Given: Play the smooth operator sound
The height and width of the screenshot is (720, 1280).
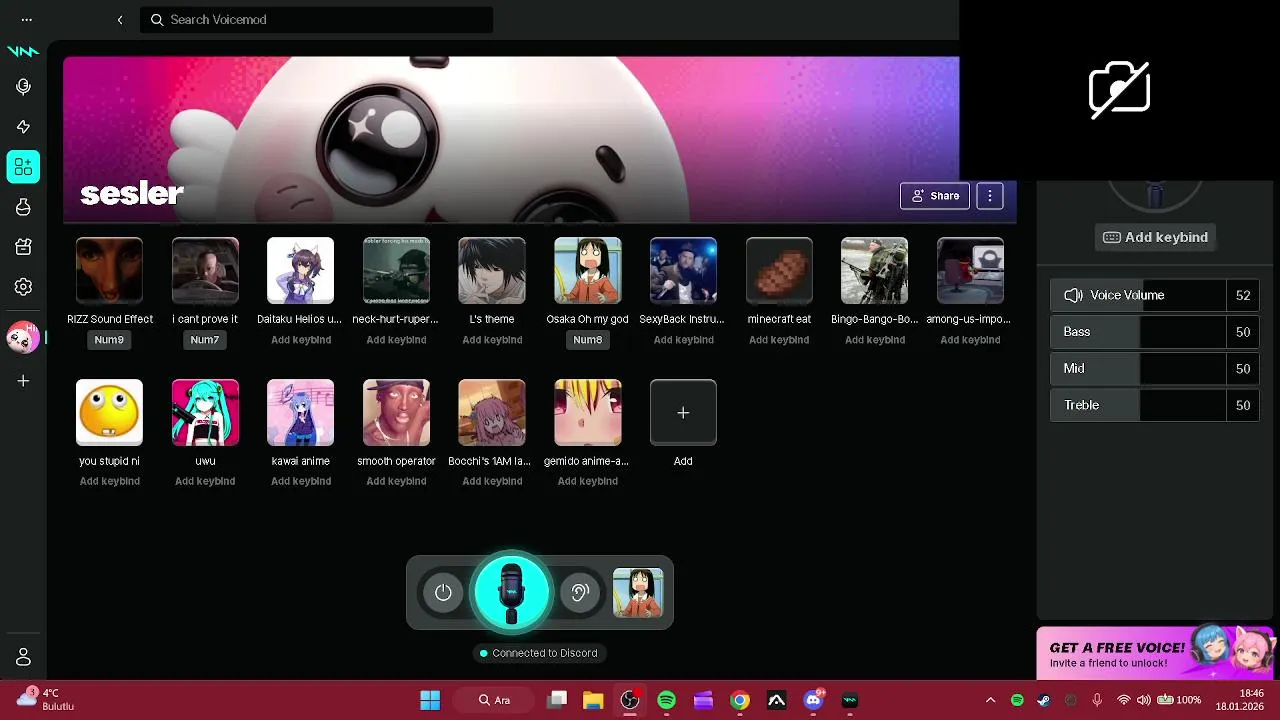Looking at the screenshot, I should [396, 412].
